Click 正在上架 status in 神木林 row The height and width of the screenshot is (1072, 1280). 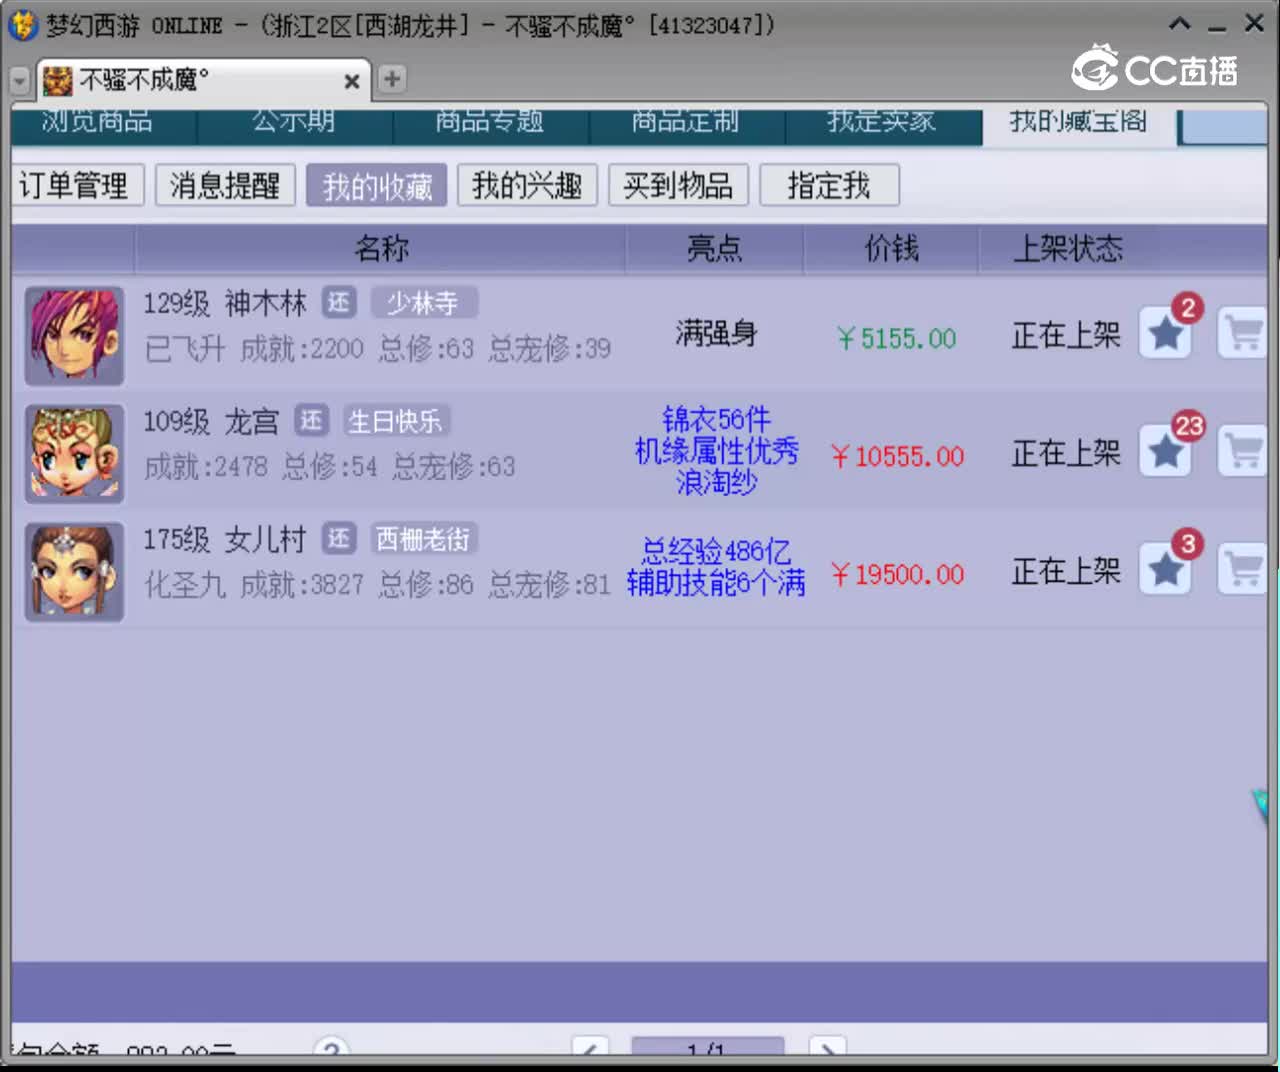point(1066,335)
